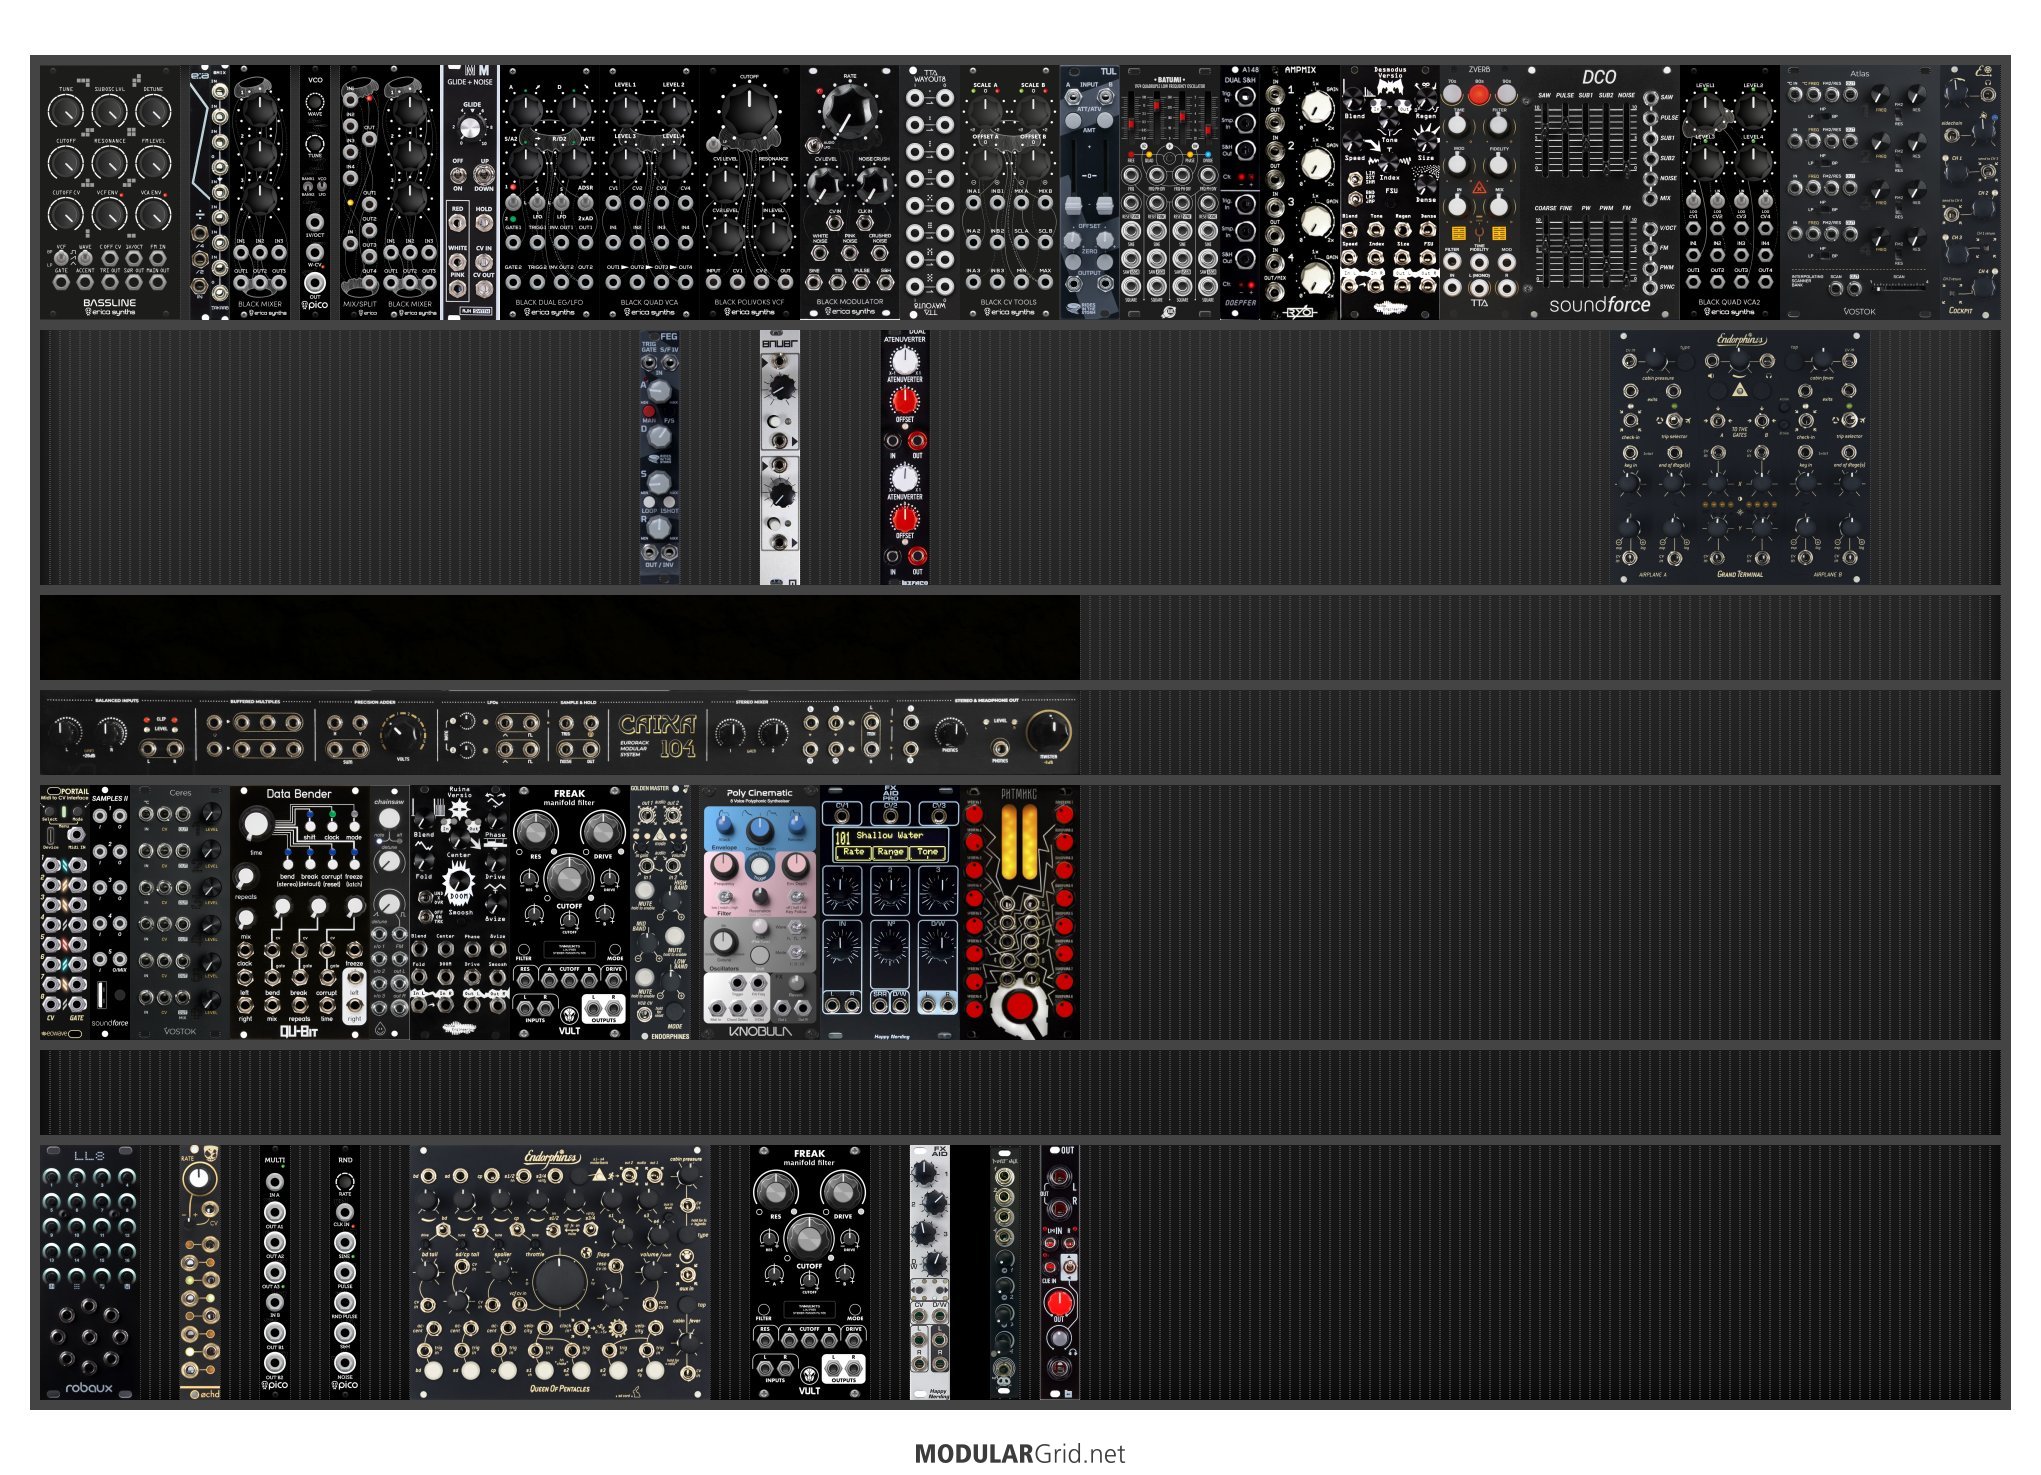Screen dimensions: 2041x1475
Task: Select the FEG envelope module
Action: point(660,457)
